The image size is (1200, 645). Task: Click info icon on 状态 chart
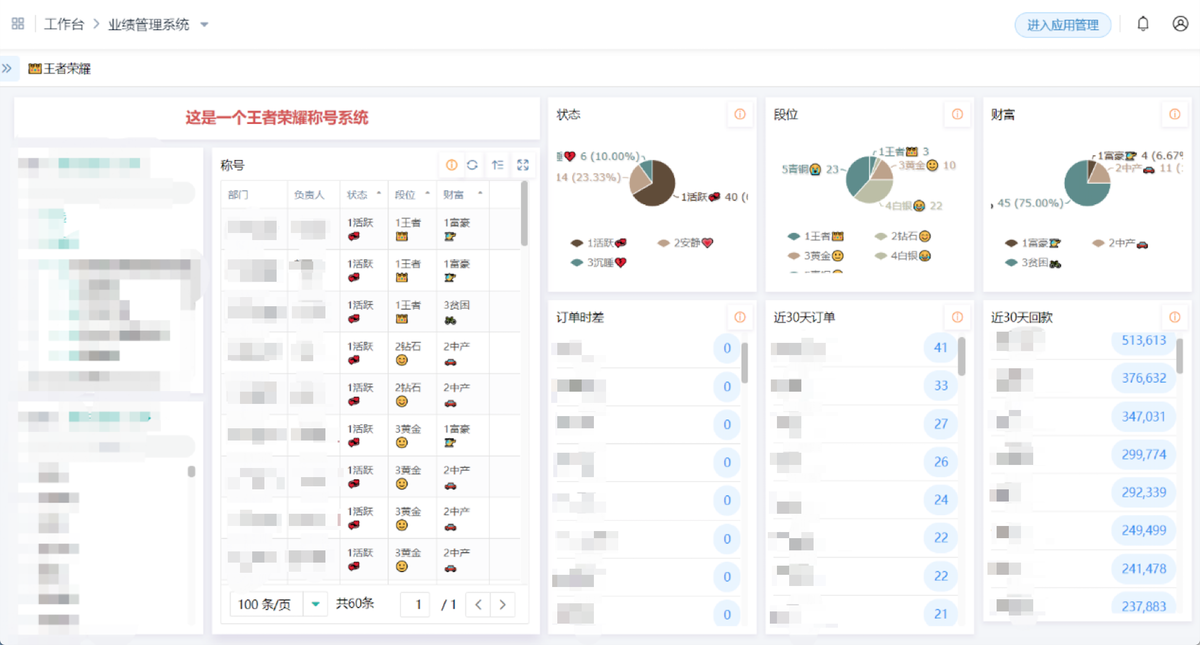coord(740,115)
